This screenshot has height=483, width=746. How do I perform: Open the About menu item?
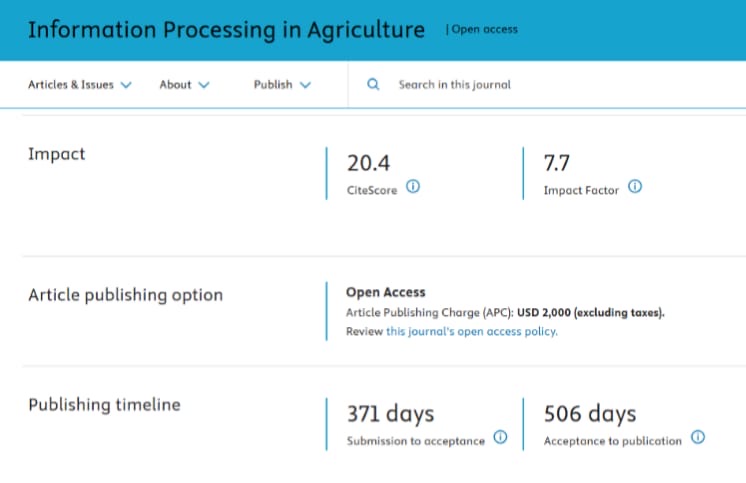(175, 85)
